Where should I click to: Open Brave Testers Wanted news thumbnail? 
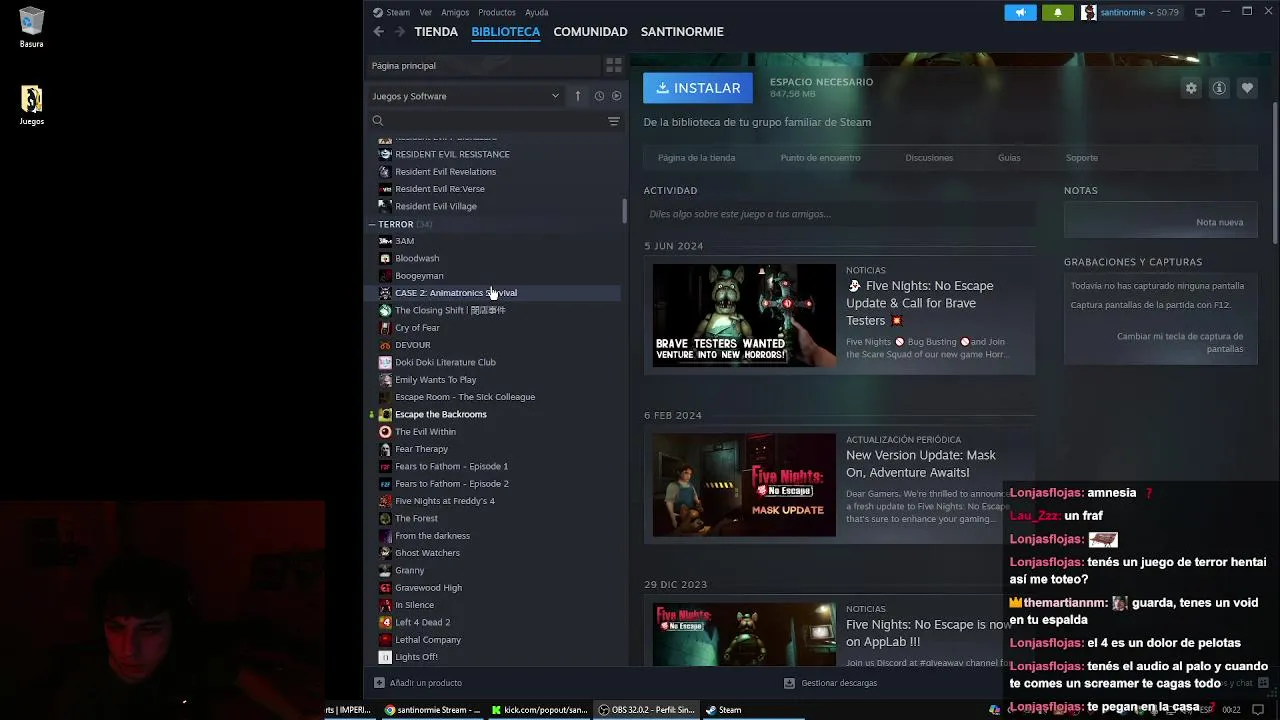(x=744, y=315)
